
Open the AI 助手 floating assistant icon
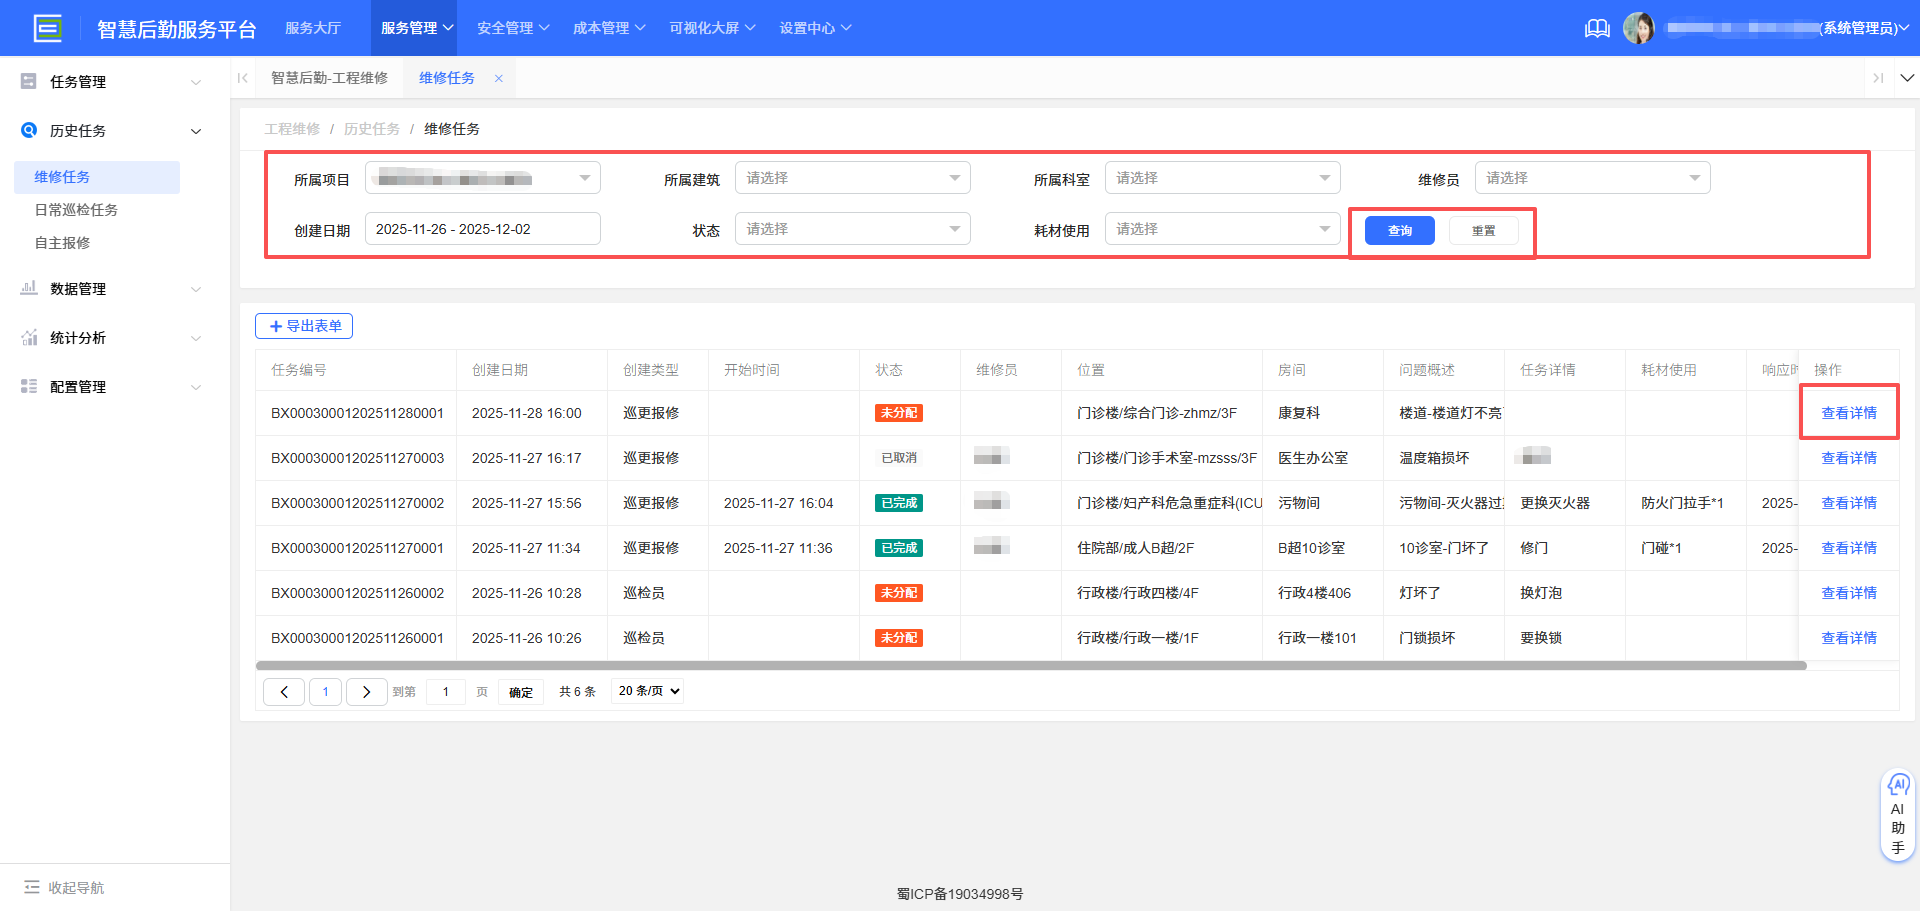click(1898, 786)
